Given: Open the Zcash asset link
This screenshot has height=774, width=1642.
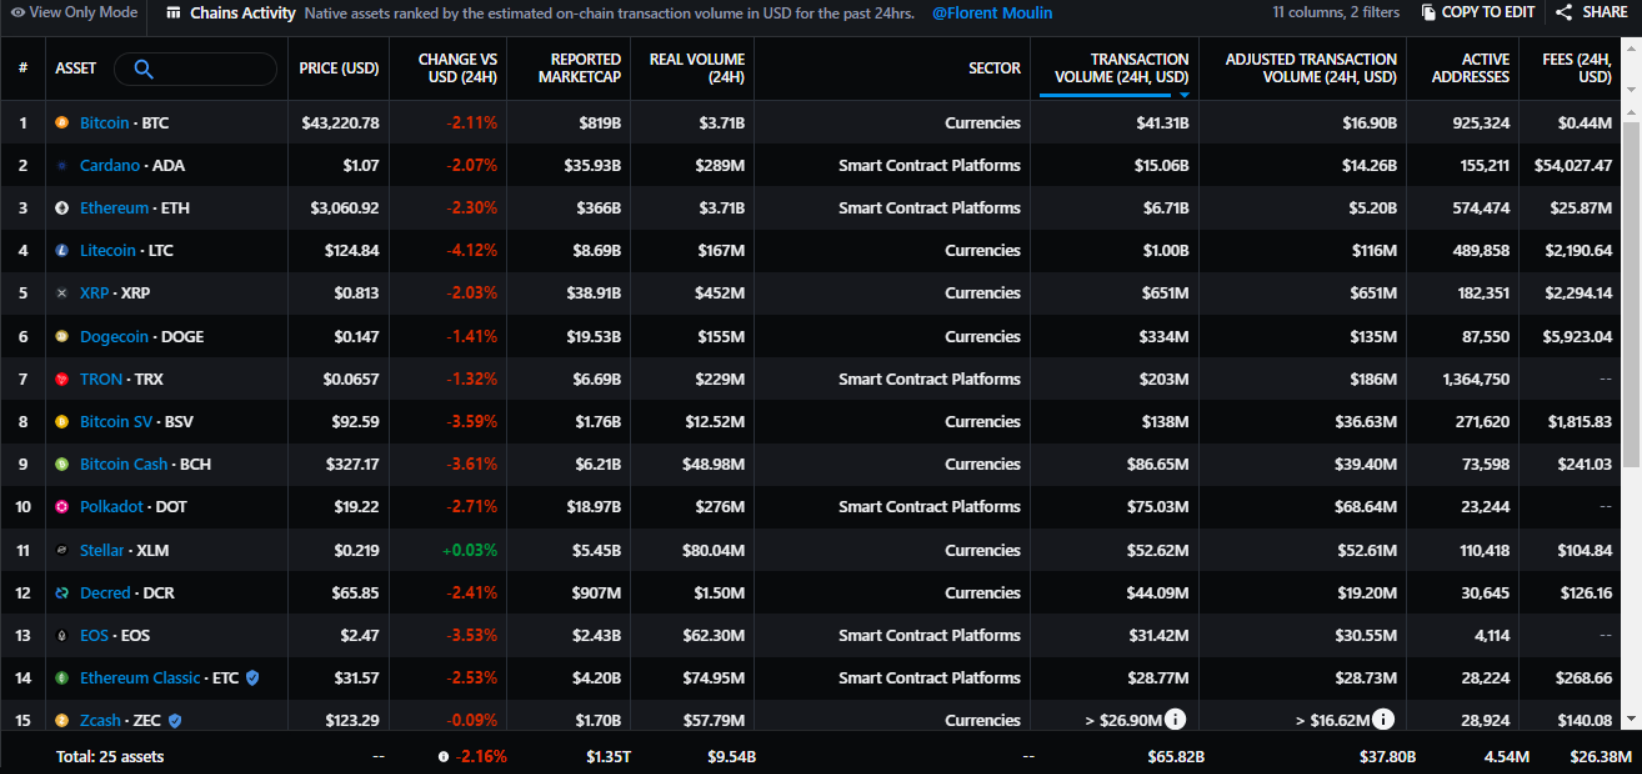Looking at the screenshot, I should (x=100, y=721).
